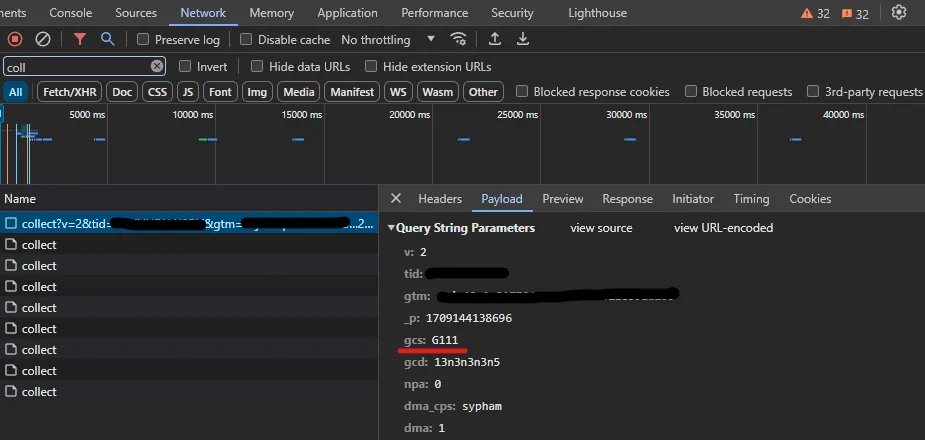Filter by Other requests
Image resolution: width=925 pixels, height=440 pixels.
(483, 91)
